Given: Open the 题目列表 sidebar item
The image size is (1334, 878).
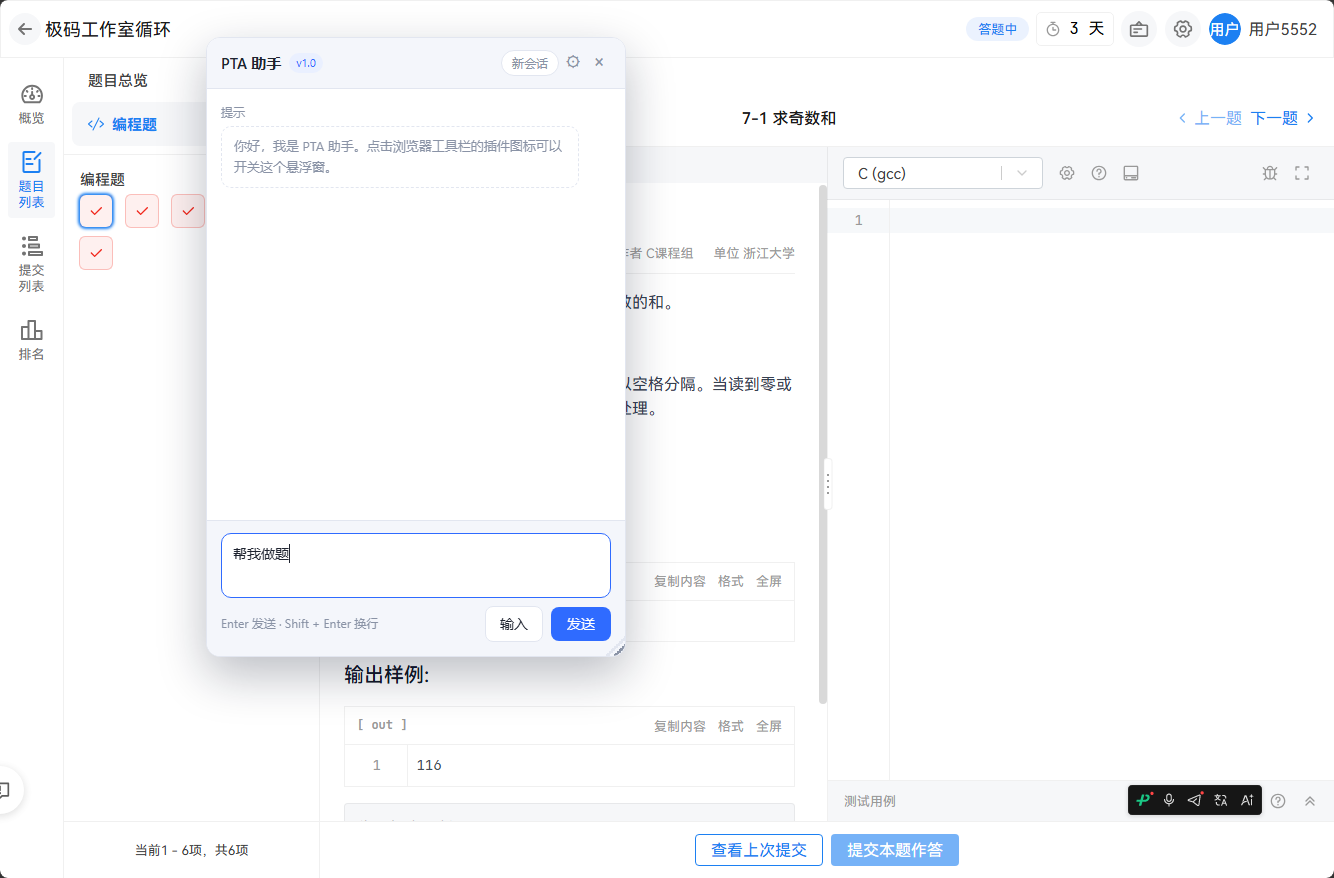Looking at the screenshot, I should click(31, 179).
